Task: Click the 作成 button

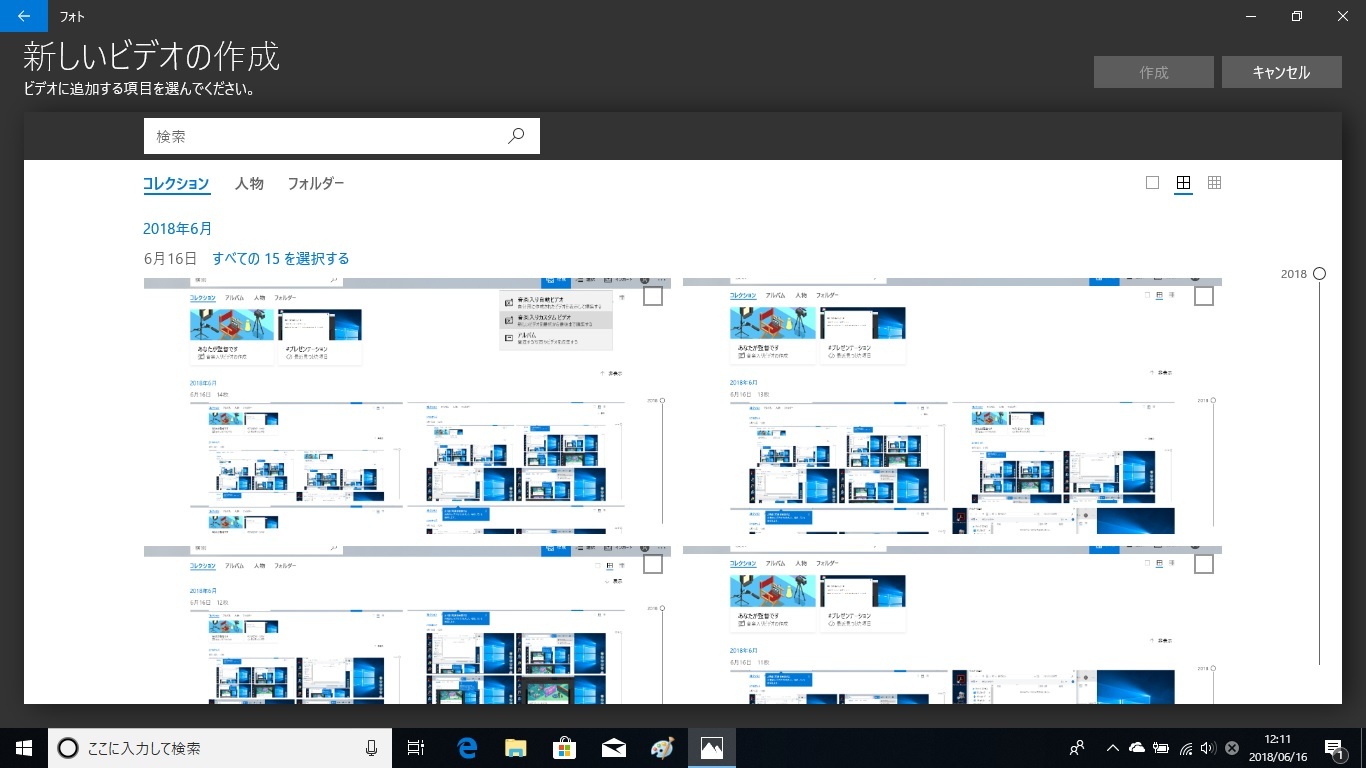Action: coord(1154,72)
